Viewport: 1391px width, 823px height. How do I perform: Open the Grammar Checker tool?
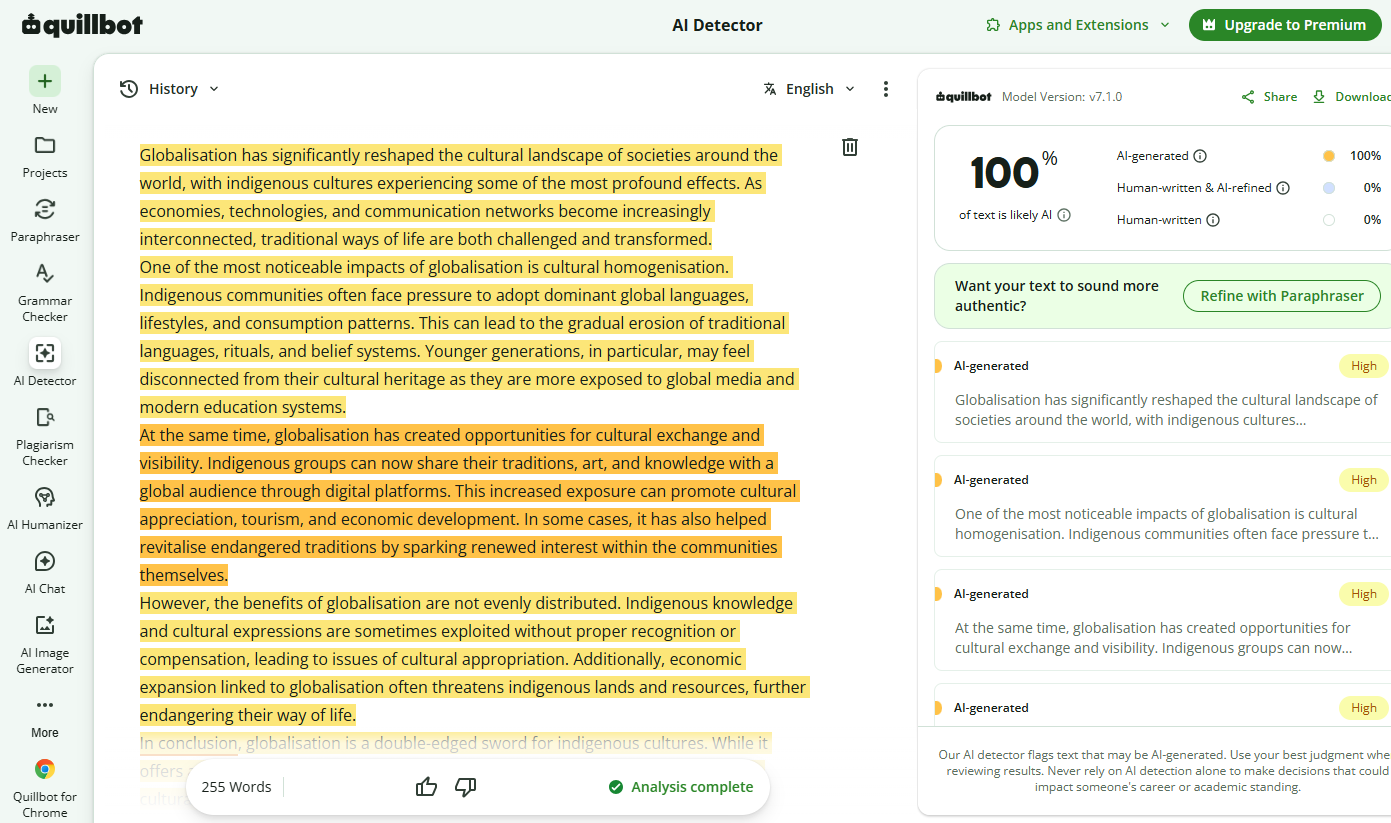pyautogui.click(x=45, y=291)
